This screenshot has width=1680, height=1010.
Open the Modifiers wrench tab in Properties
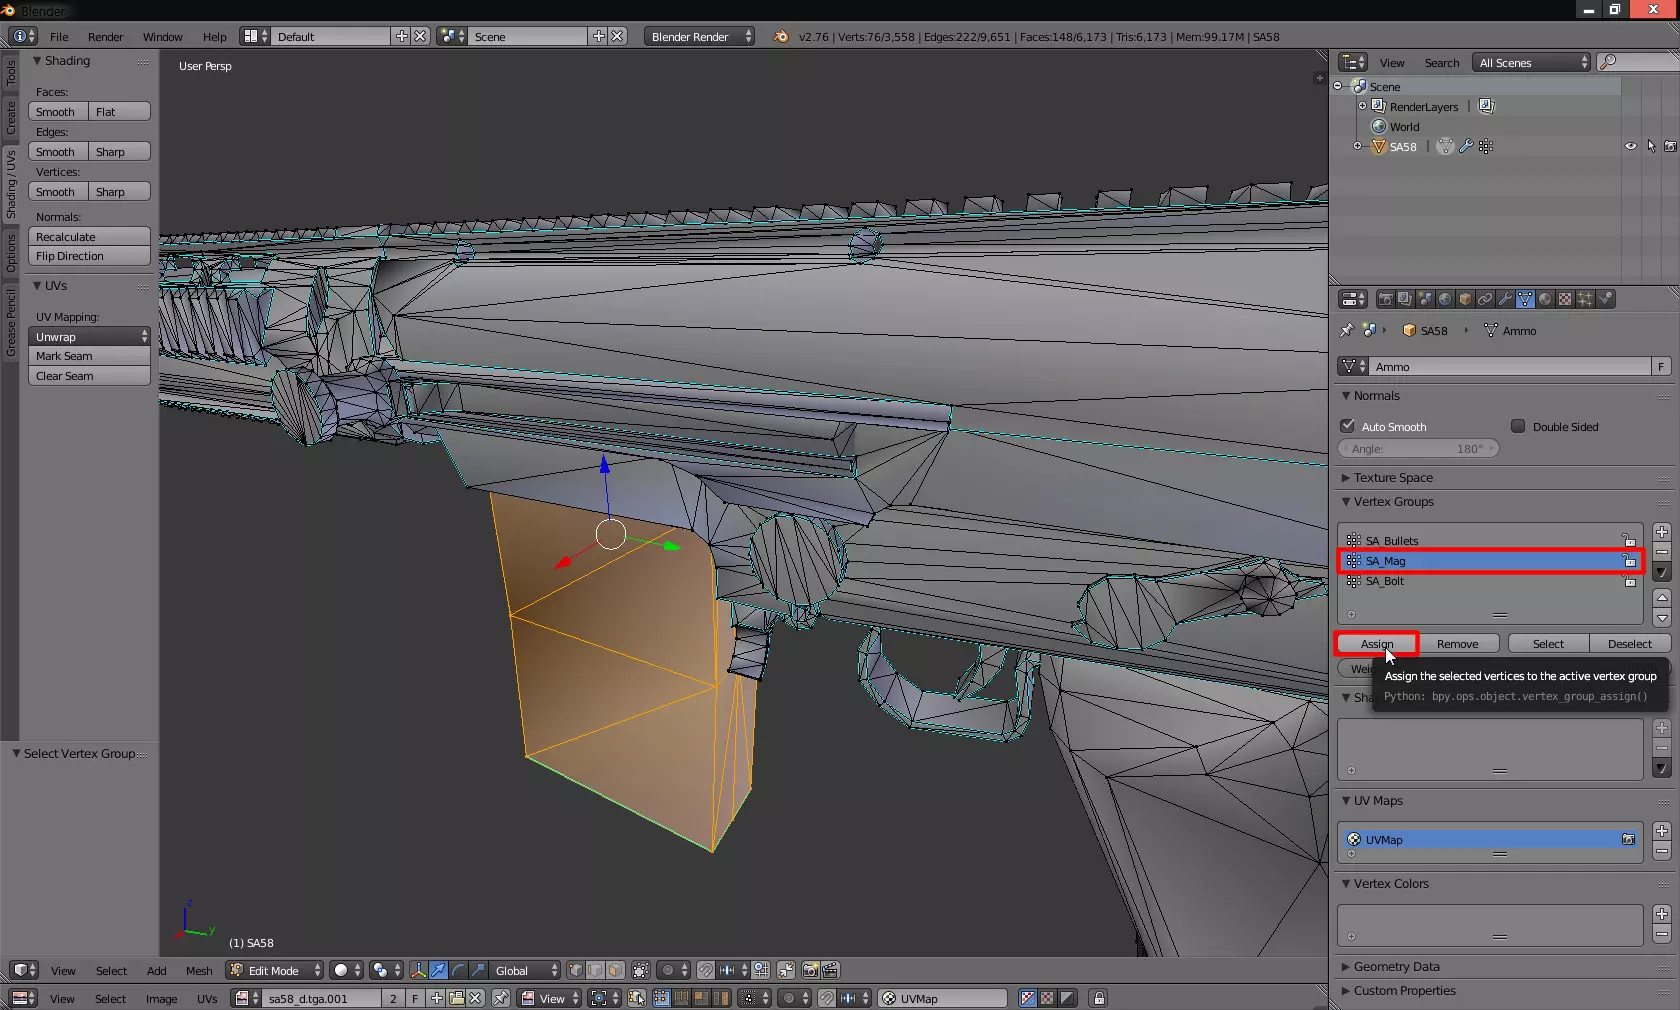pos(1505,299)
